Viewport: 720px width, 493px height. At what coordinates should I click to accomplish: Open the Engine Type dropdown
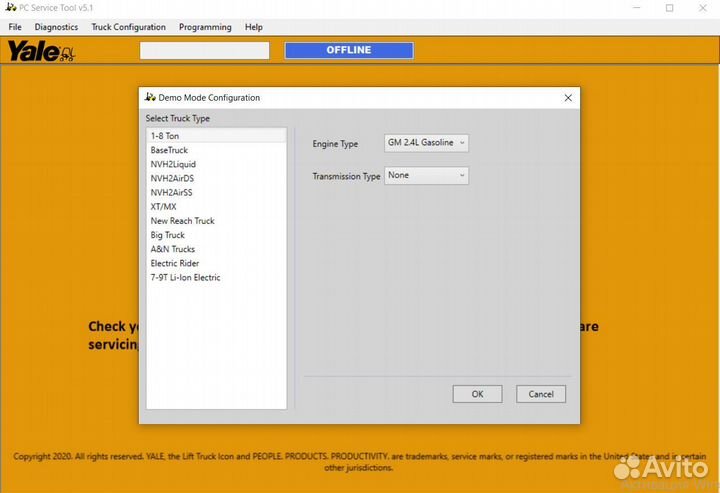[x=426, y=143]
